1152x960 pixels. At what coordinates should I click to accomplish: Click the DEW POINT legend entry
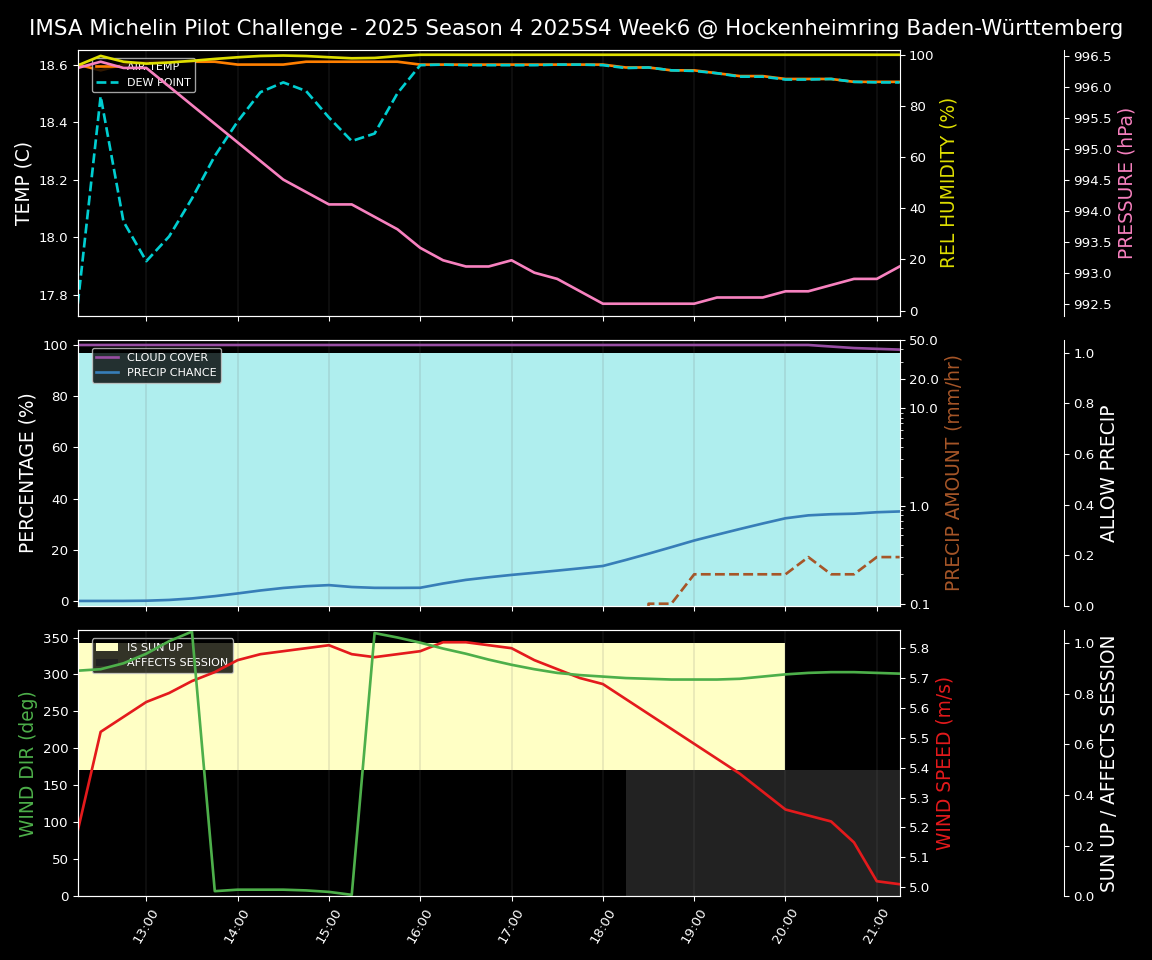point(158,83)
